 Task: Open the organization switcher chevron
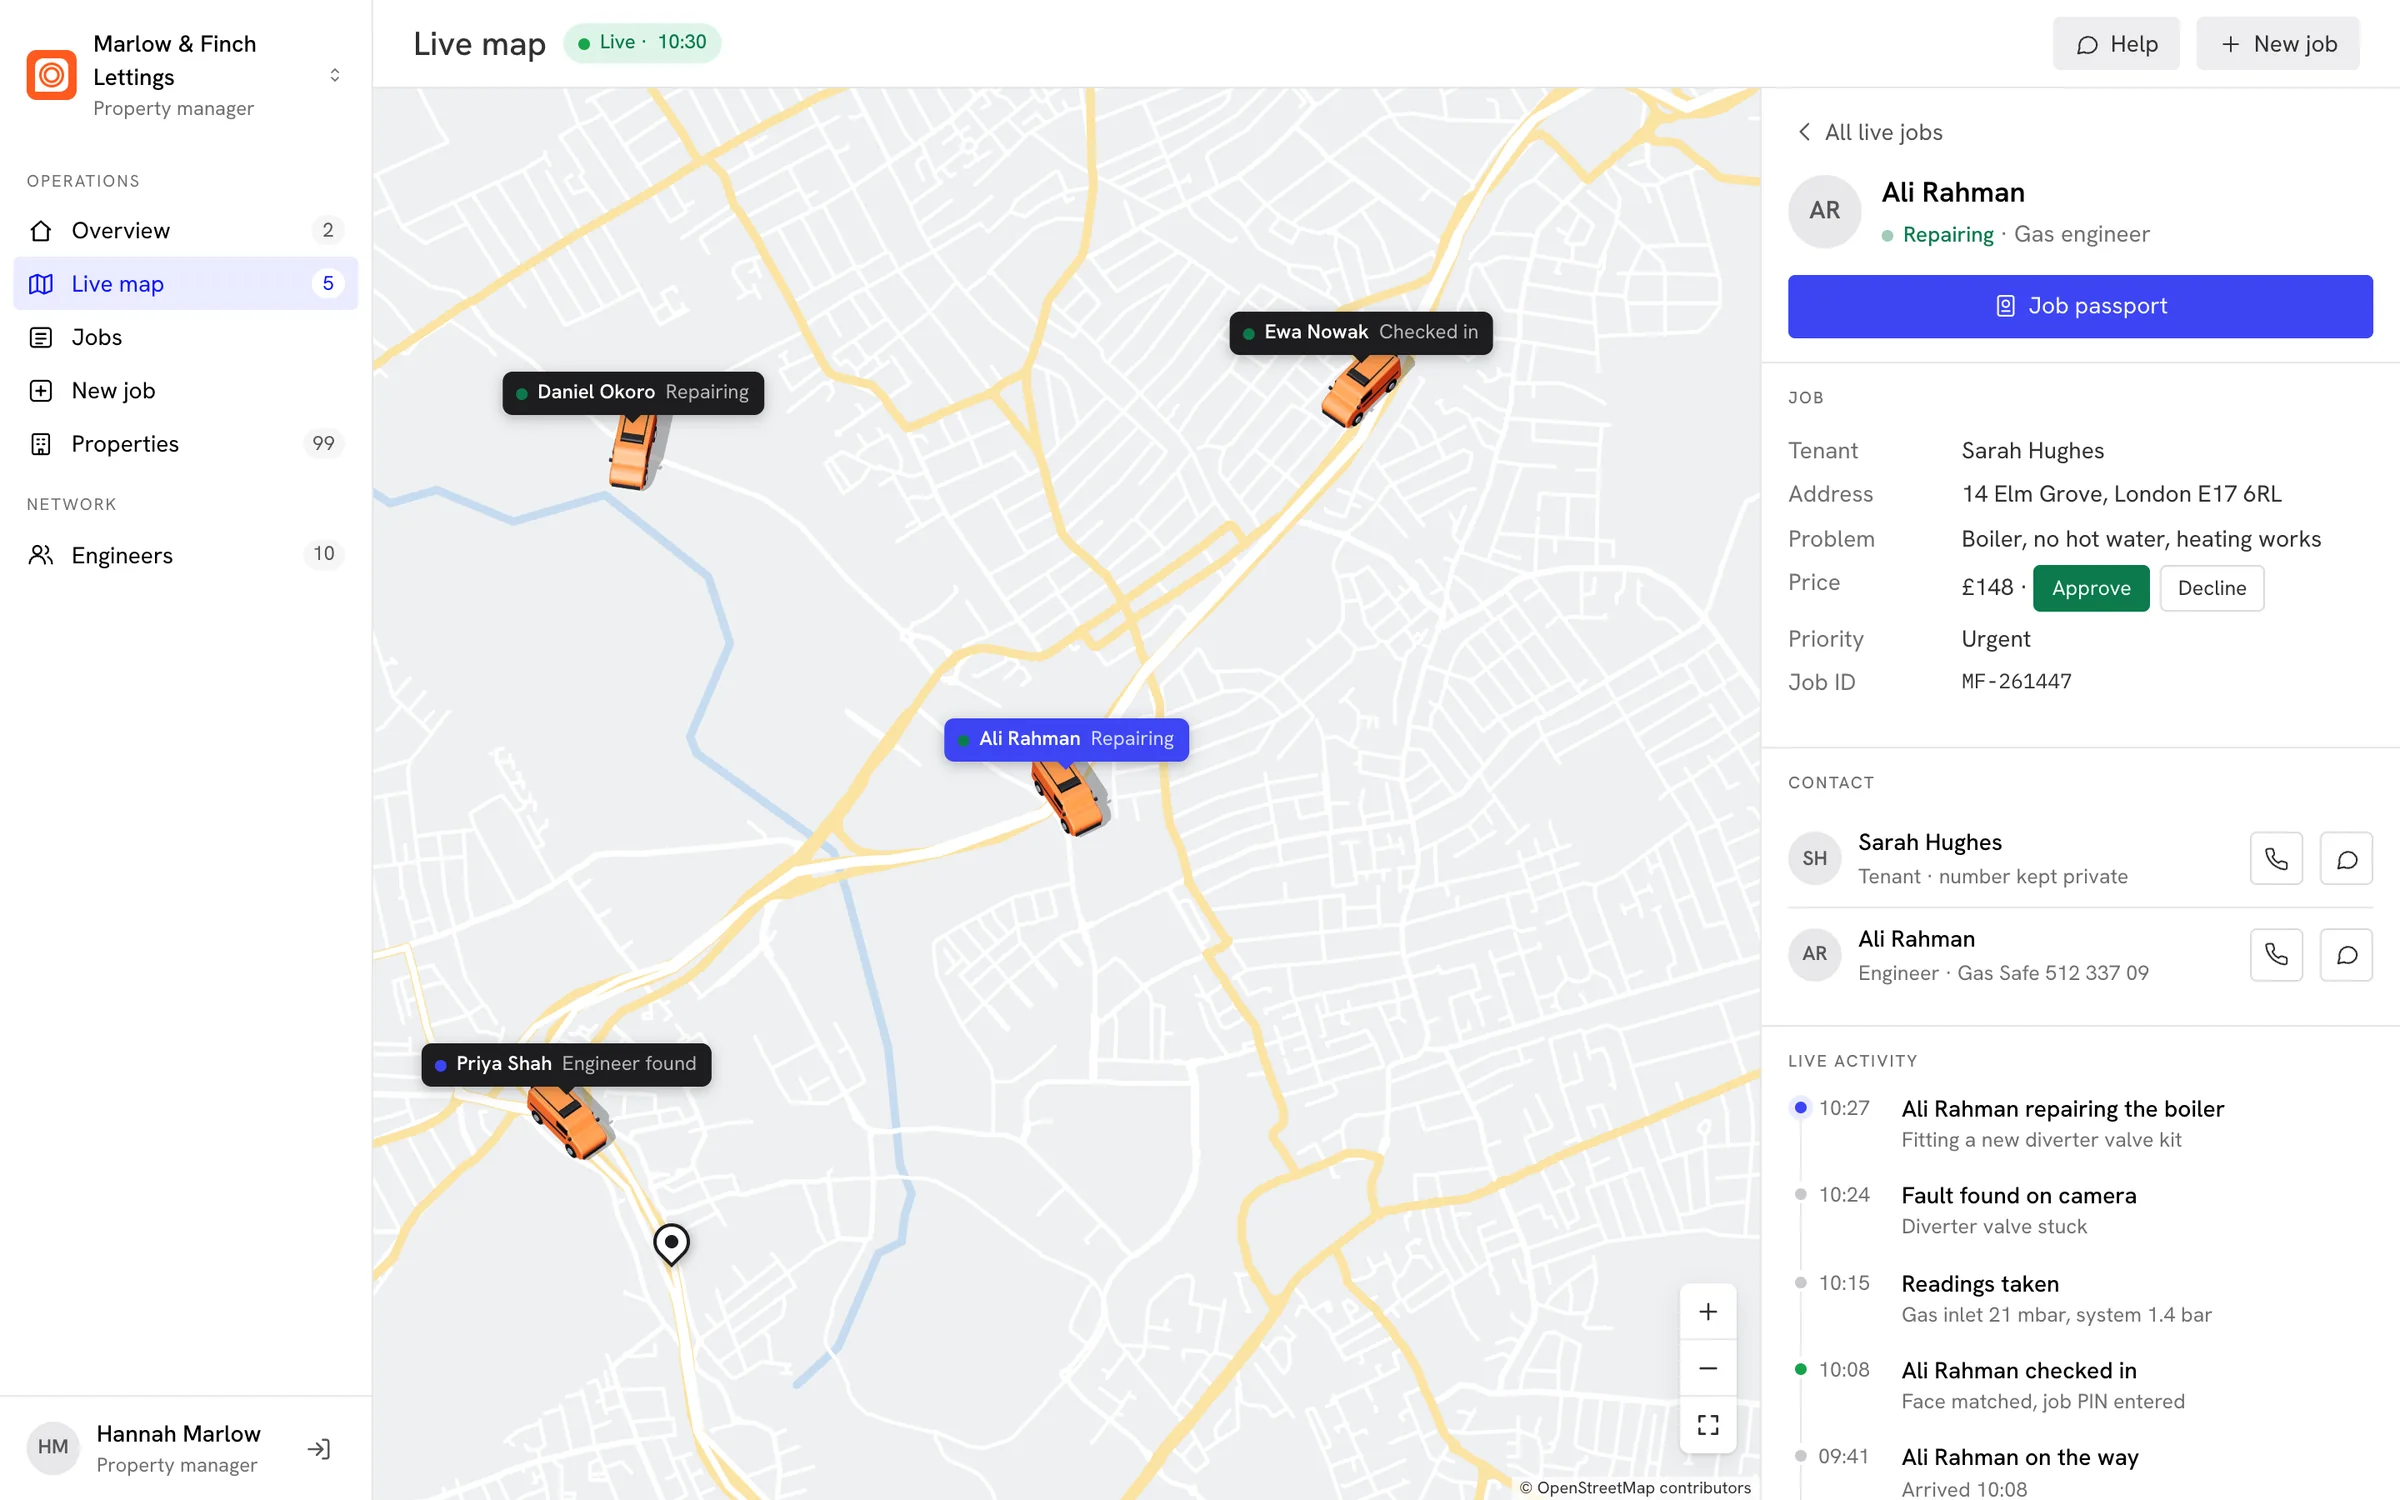335,75
